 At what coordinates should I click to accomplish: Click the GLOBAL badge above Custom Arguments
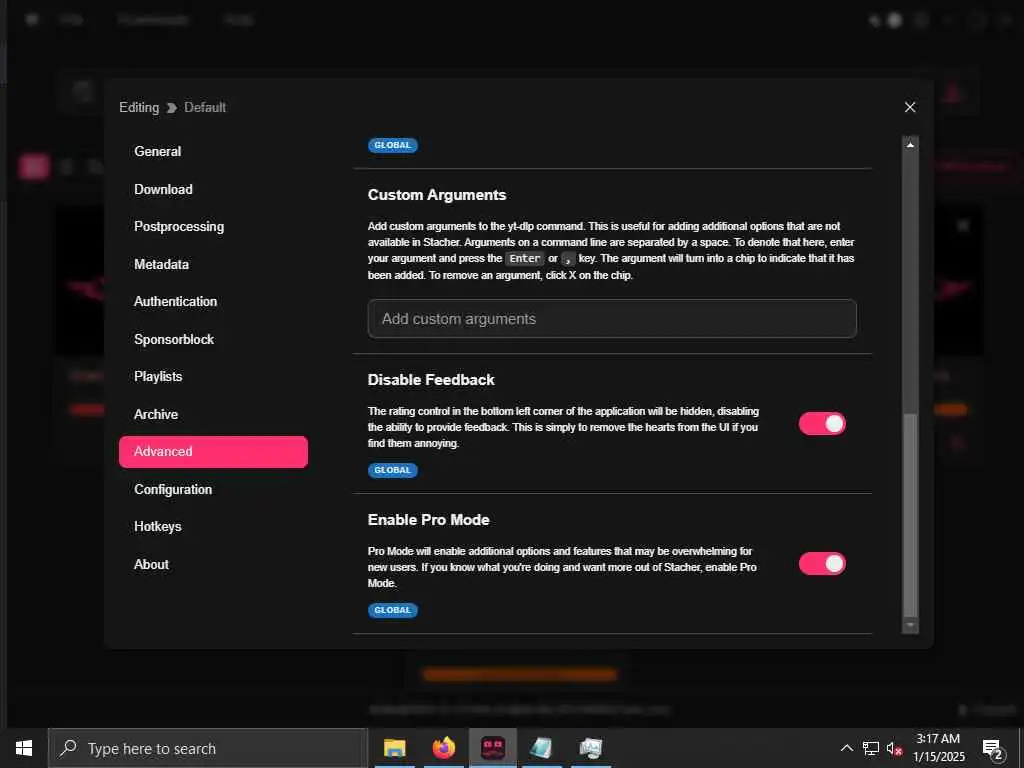[392, 145]
